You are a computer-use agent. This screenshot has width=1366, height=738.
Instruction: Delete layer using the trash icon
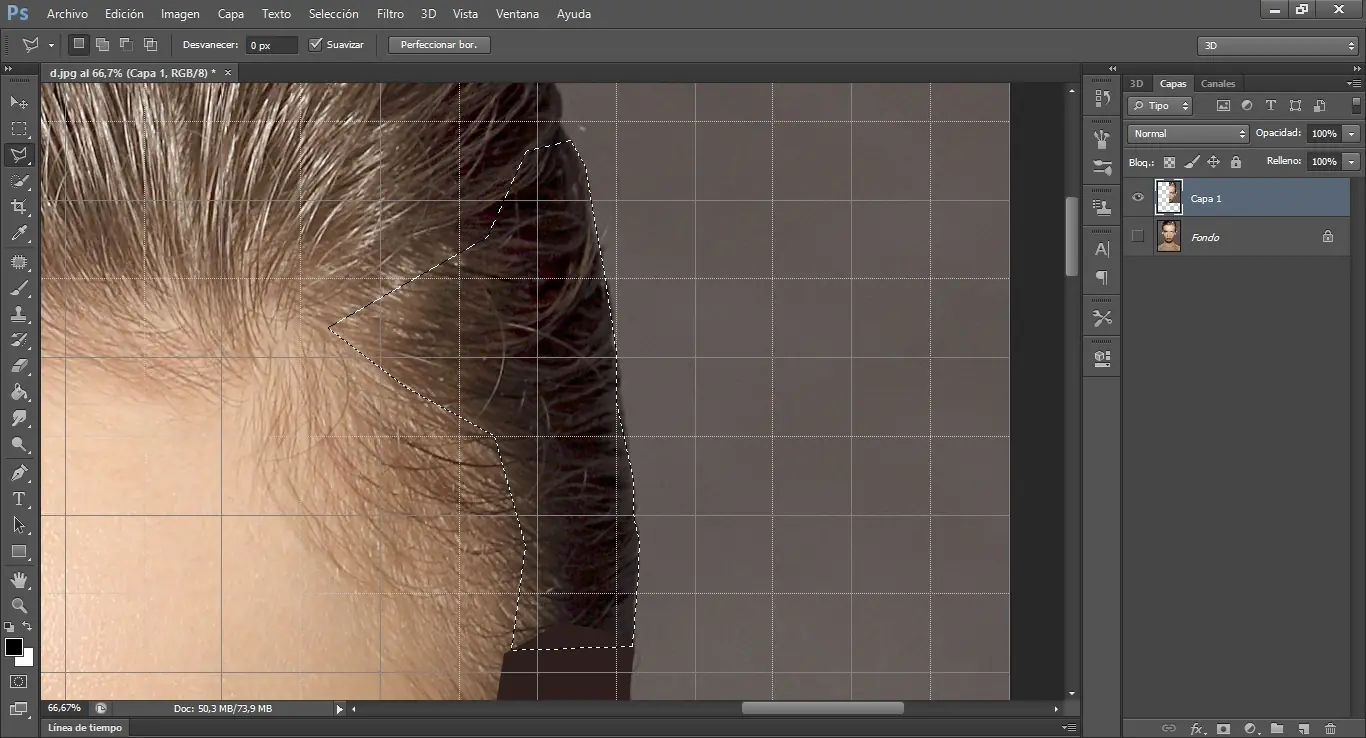(1330, 729)
